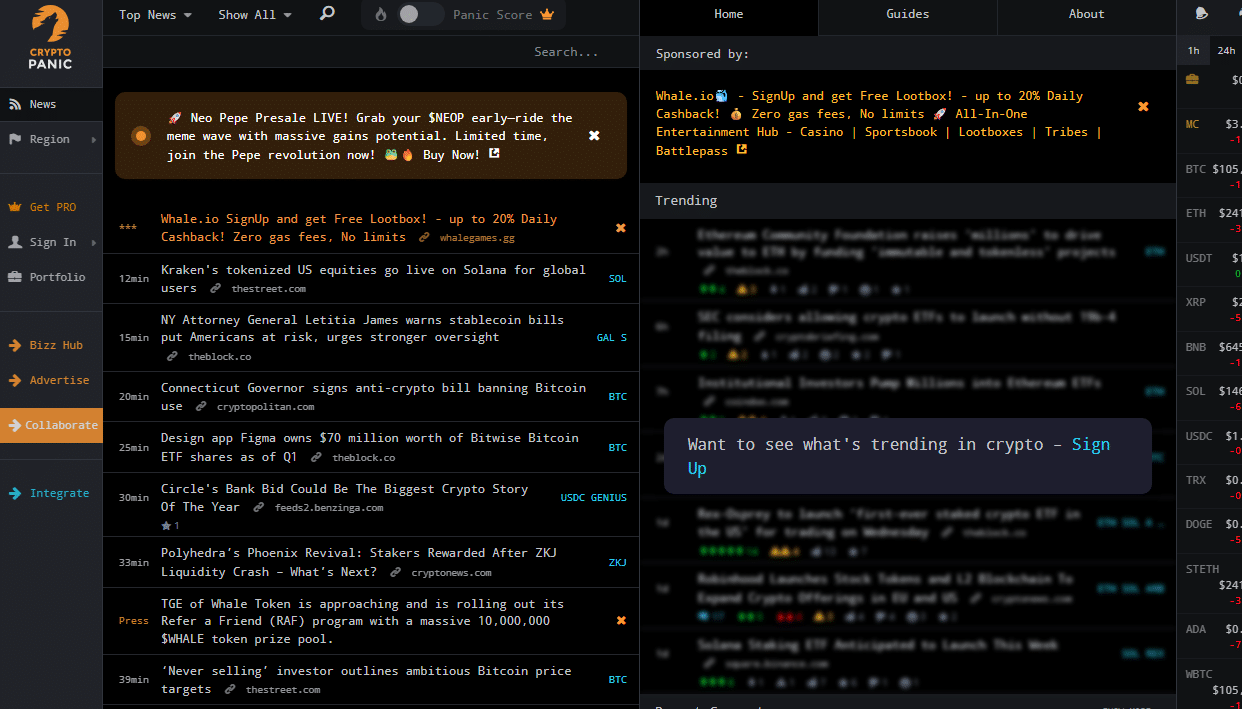Click the USDC tag on Circle's Bank Bid row
Viewport: 1242px width, 709px height.
pos(573,498)
